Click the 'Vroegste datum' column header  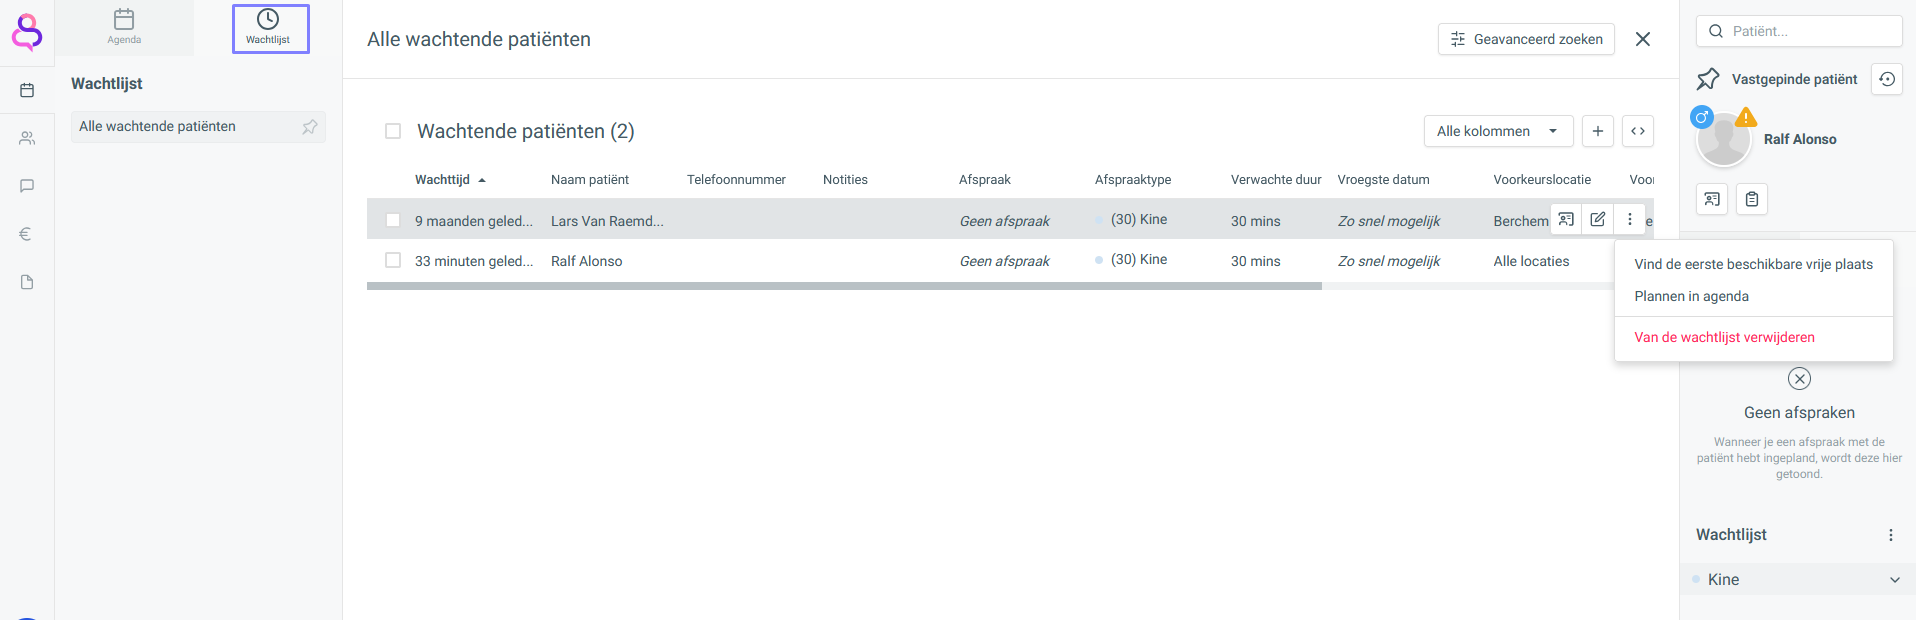click(x=1383, y=180)
